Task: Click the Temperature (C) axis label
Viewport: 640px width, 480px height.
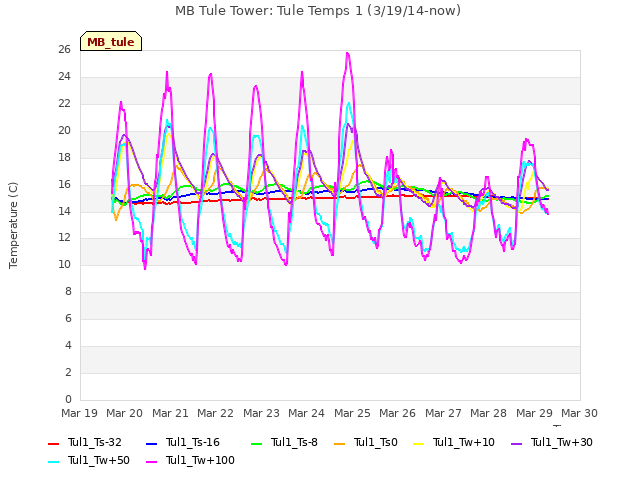Action: point(13,225)
